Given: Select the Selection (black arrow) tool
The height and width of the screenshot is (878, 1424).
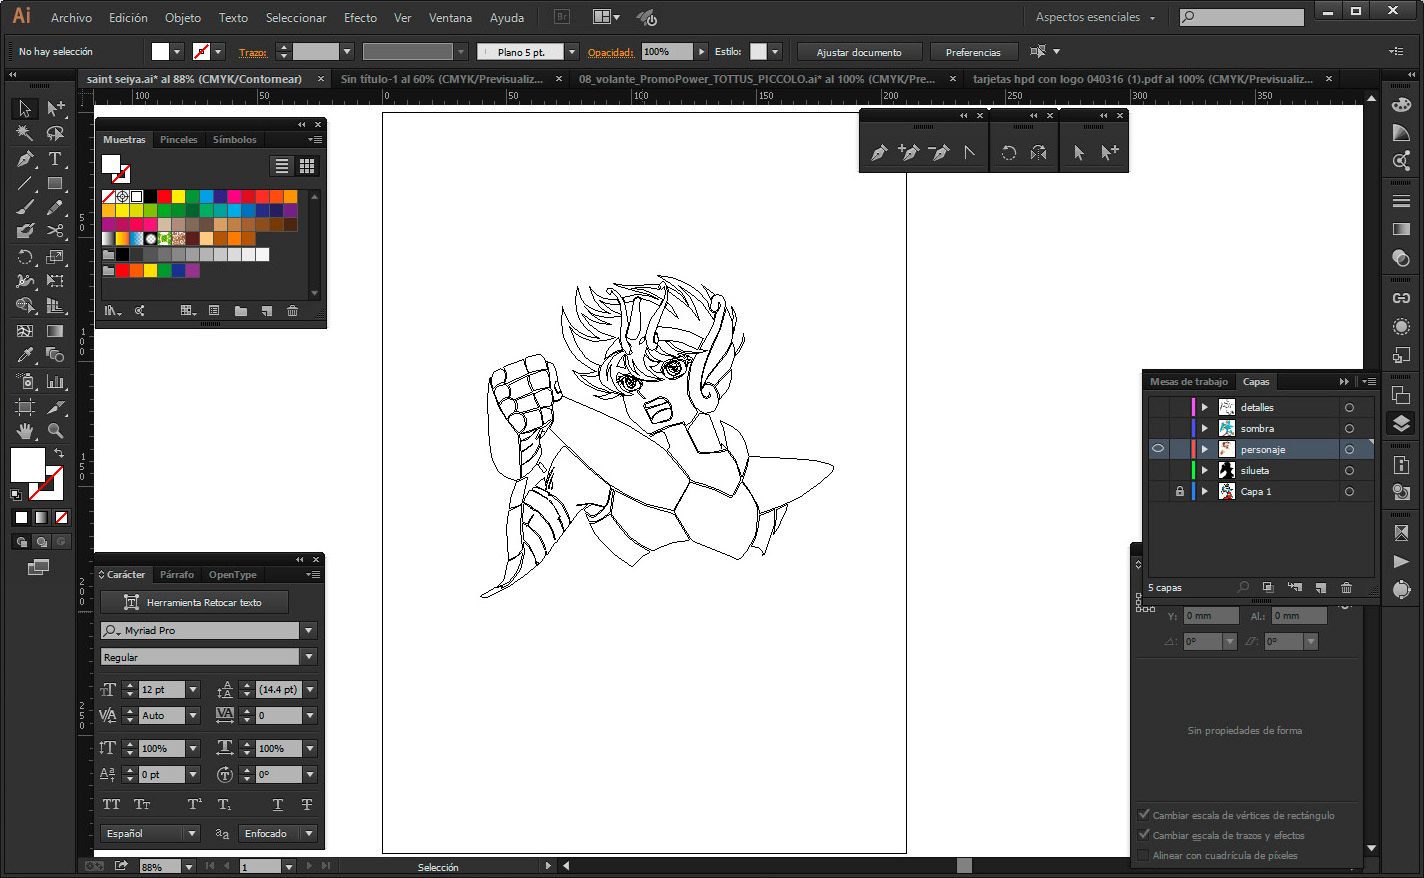Looking at the screenshot, I should (x=25, y=108).
